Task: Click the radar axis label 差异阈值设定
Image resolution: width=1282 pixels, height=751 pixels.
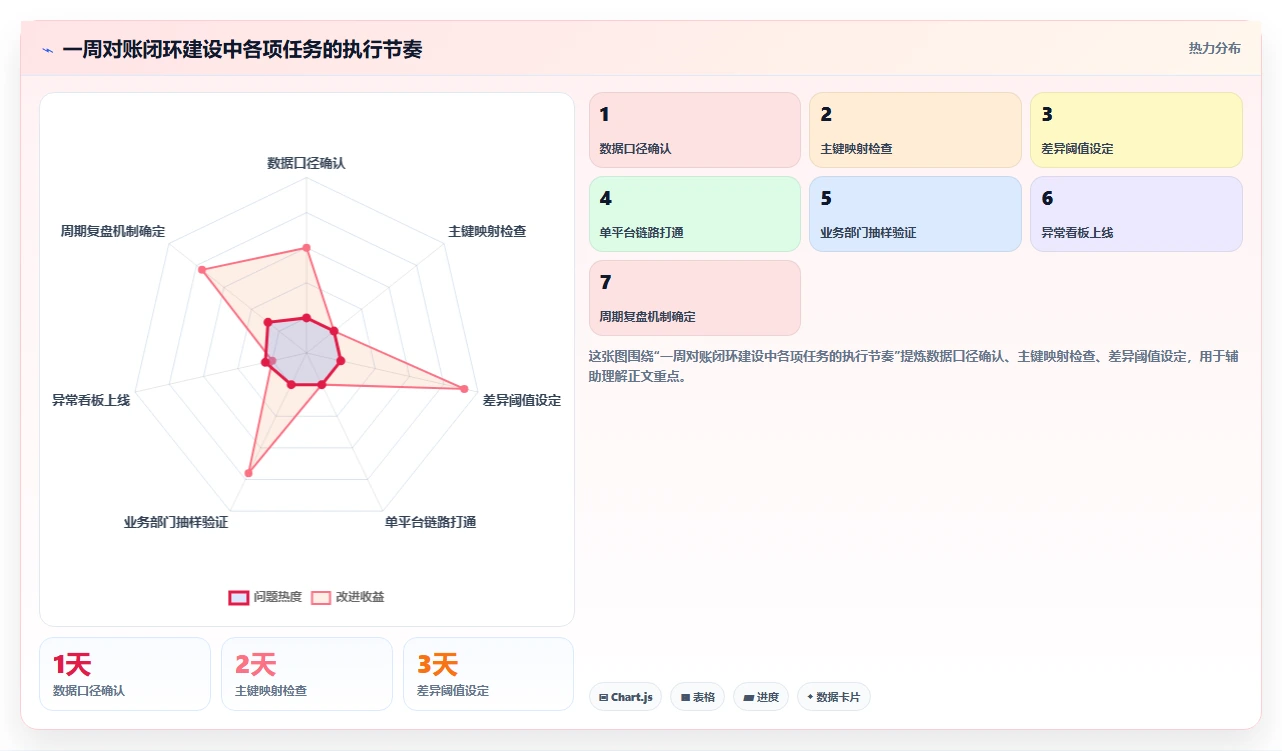Action: (x=522, y=400)
